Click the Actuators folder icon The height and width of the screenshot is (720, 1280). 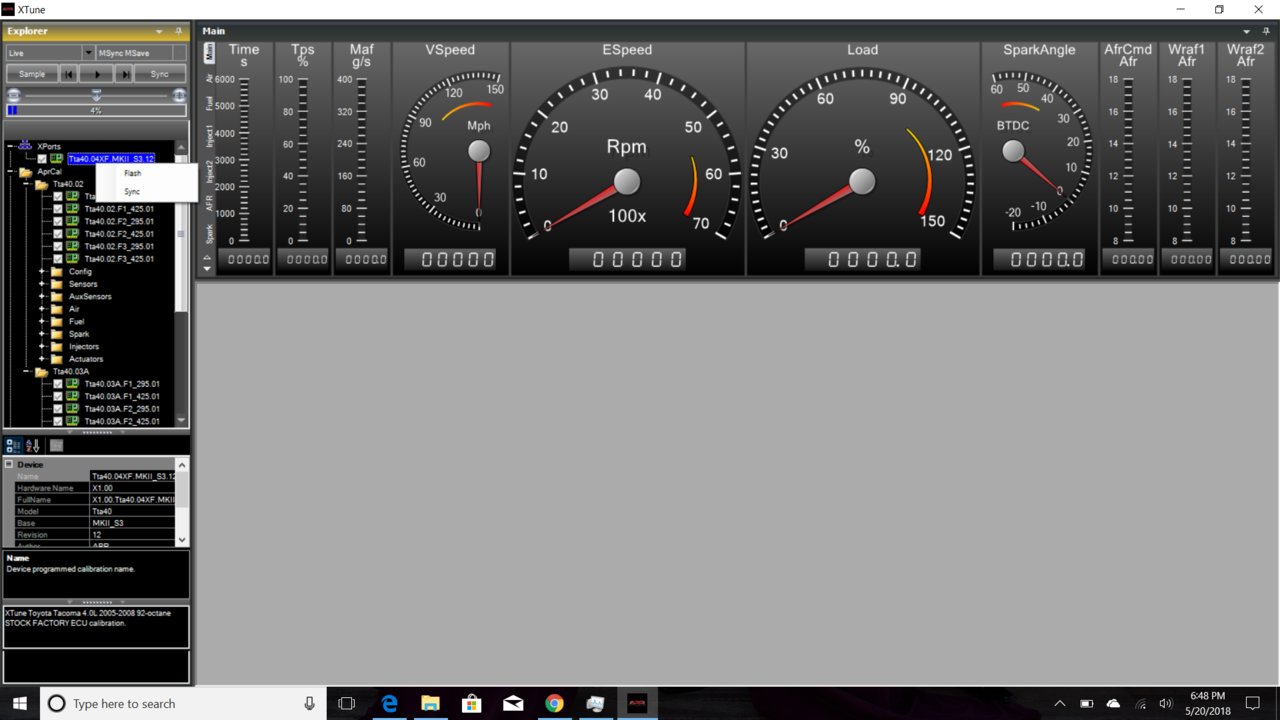pyautogui.click(x=57, y=359)
